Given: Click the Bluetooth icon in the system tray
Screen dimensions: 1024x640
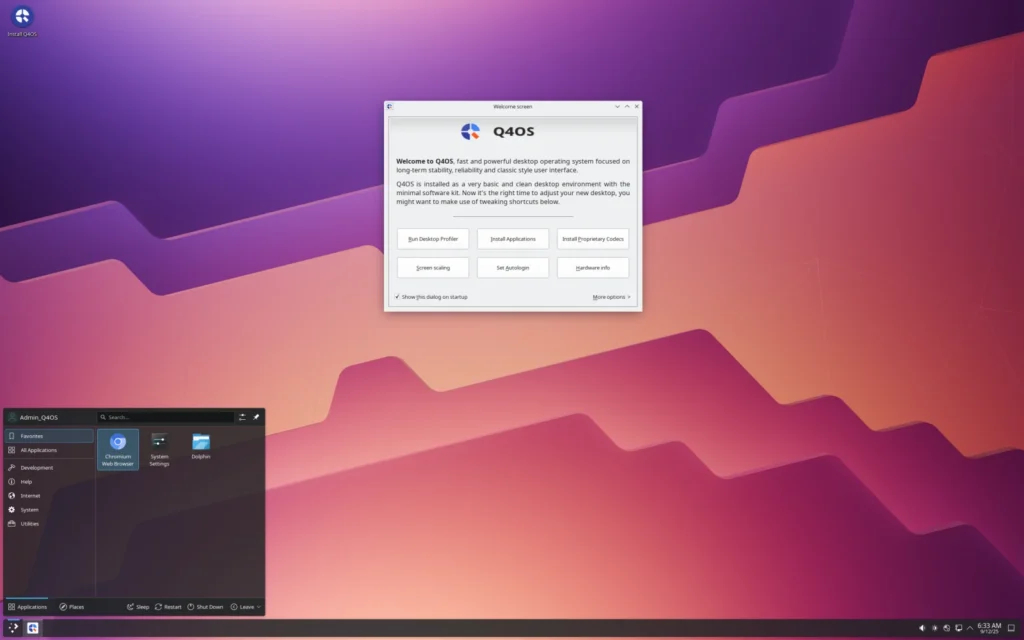Looking at the screenshot, I should click(x=935, y=628).
